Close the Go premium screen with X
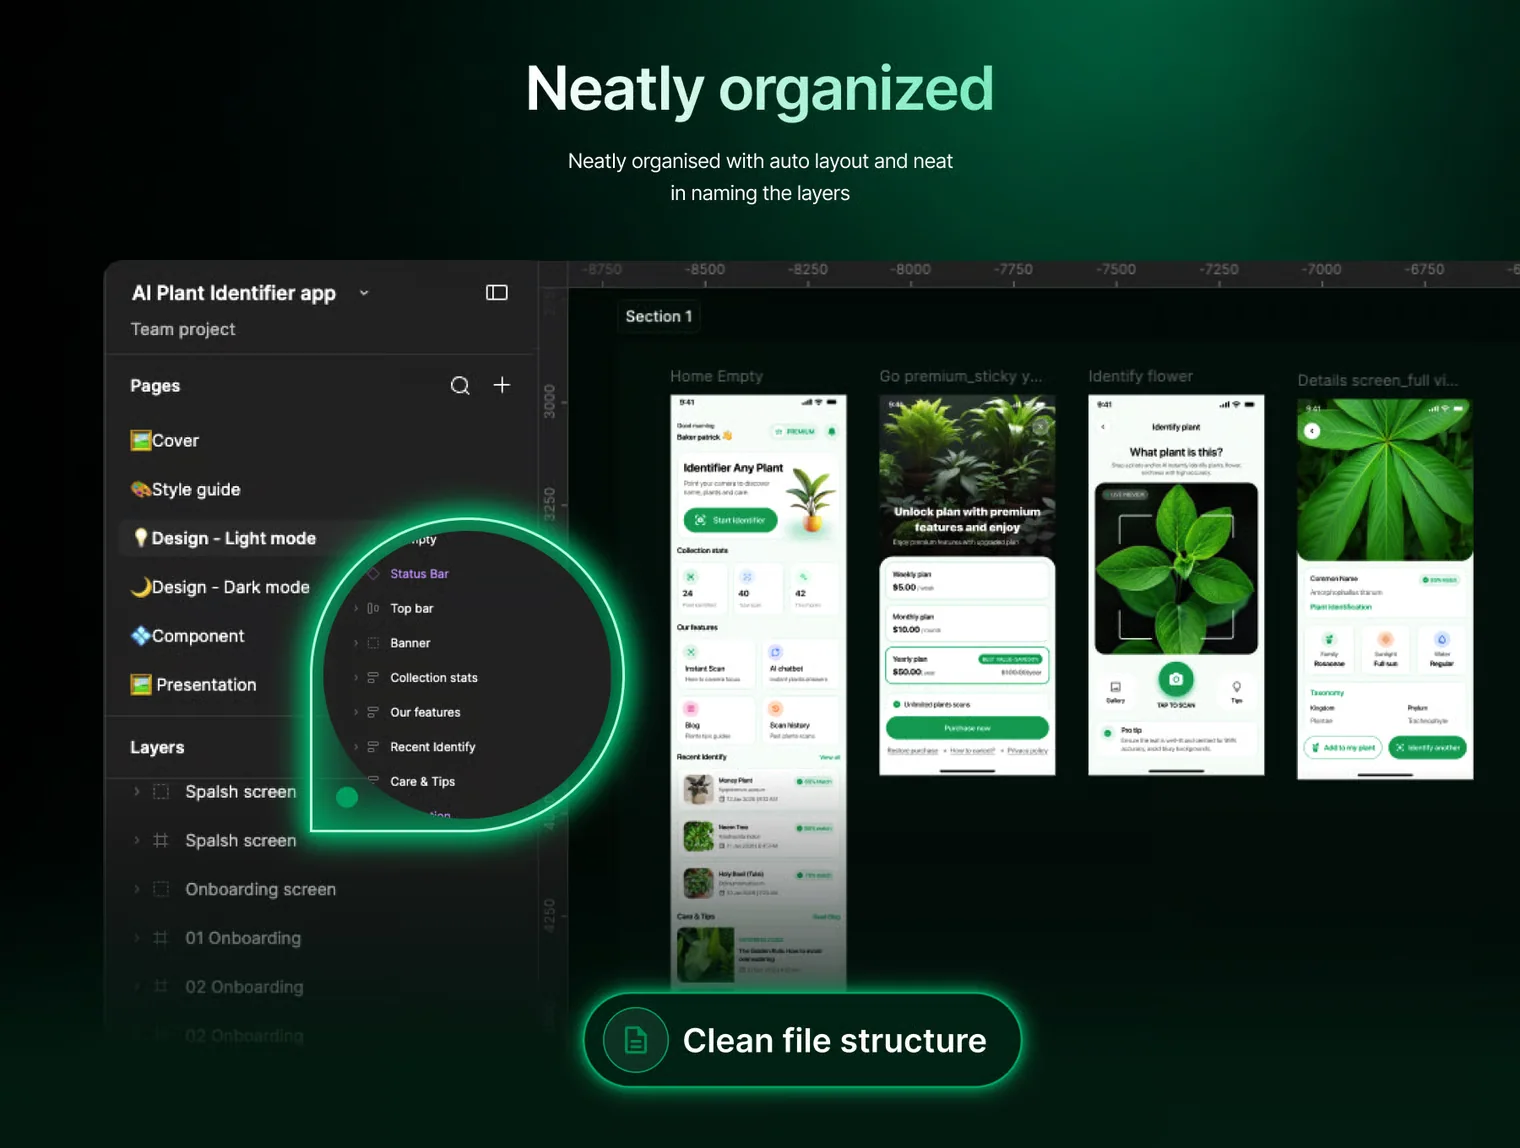Viewport: 1520px width, 1148px height. [x=1040, y=426]
